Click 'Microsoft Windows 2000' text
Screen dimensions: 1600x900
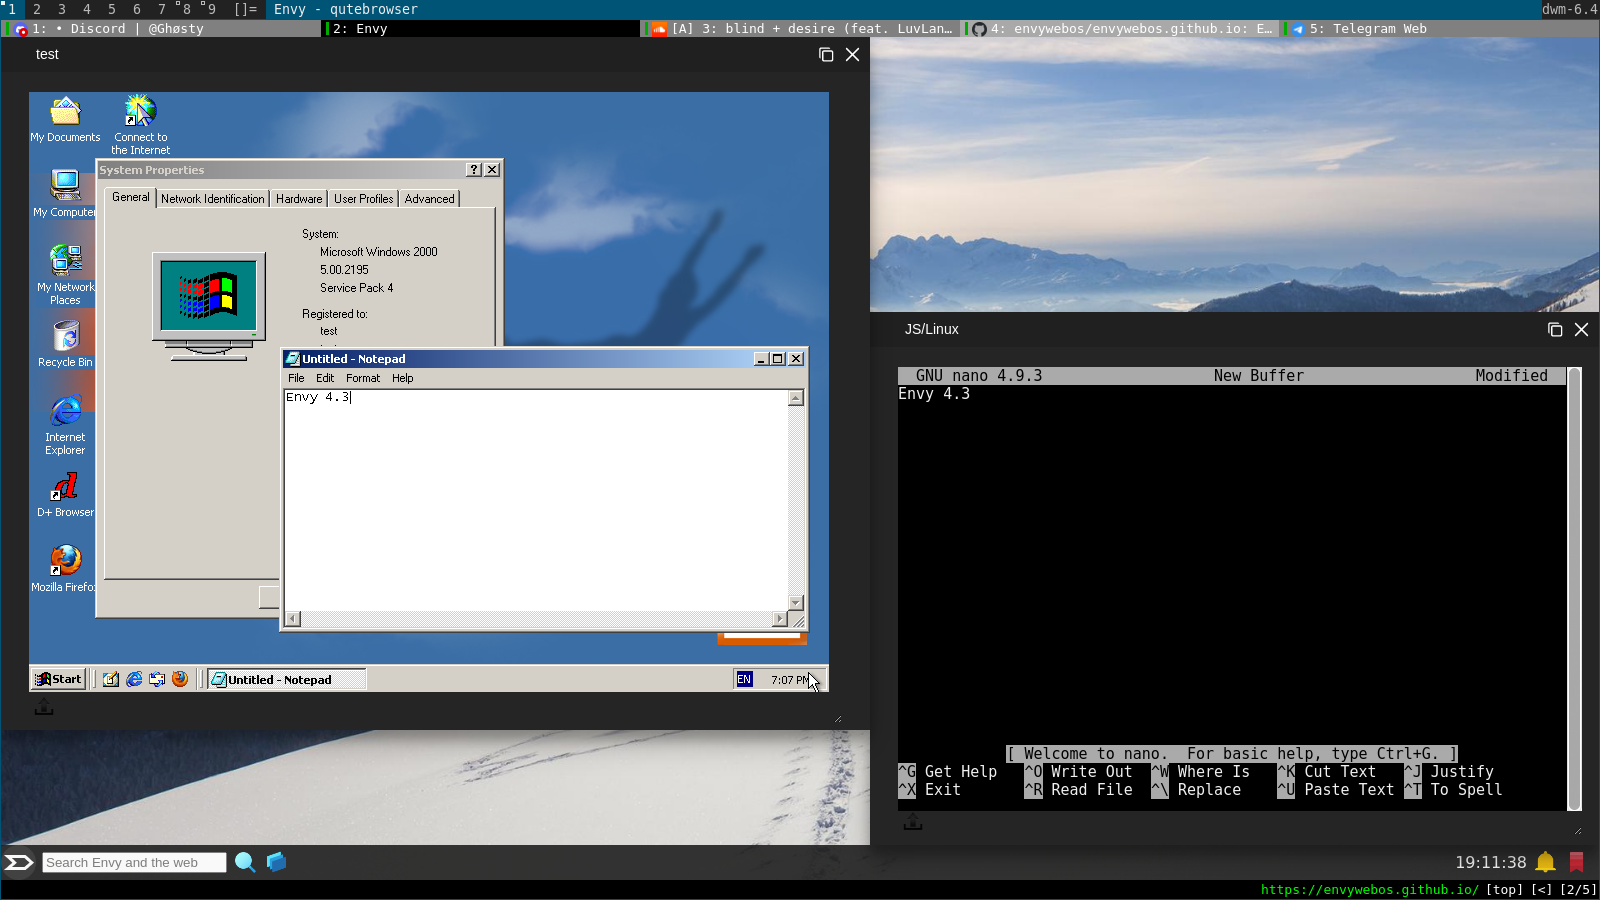tap(379, 252)
